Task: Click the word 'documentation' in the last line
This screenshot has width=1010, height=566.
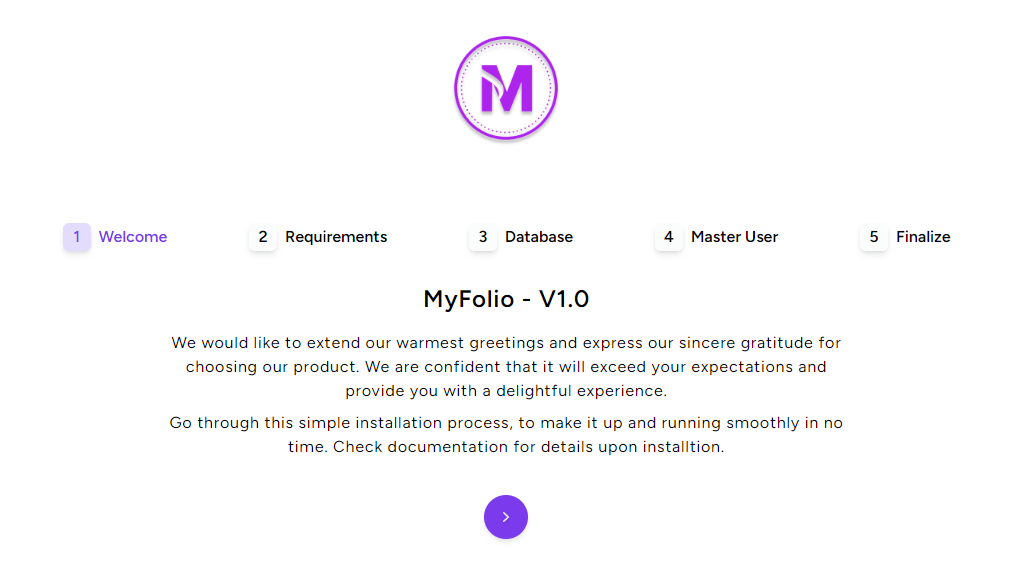Action: [439, 447]
